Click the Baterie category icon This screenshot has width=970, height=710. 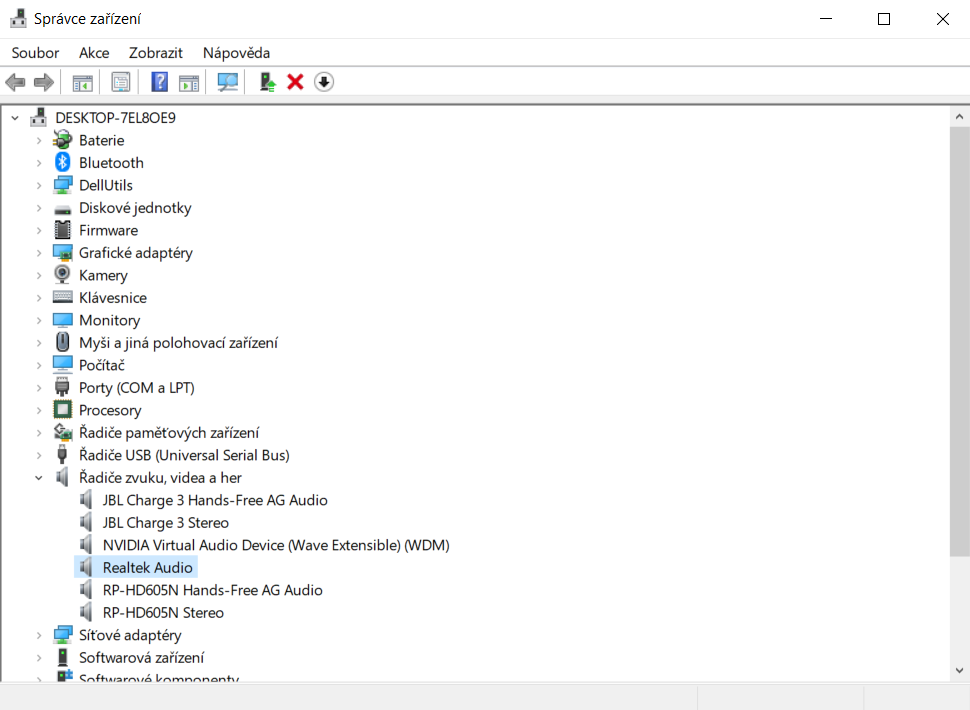[62, 140]
